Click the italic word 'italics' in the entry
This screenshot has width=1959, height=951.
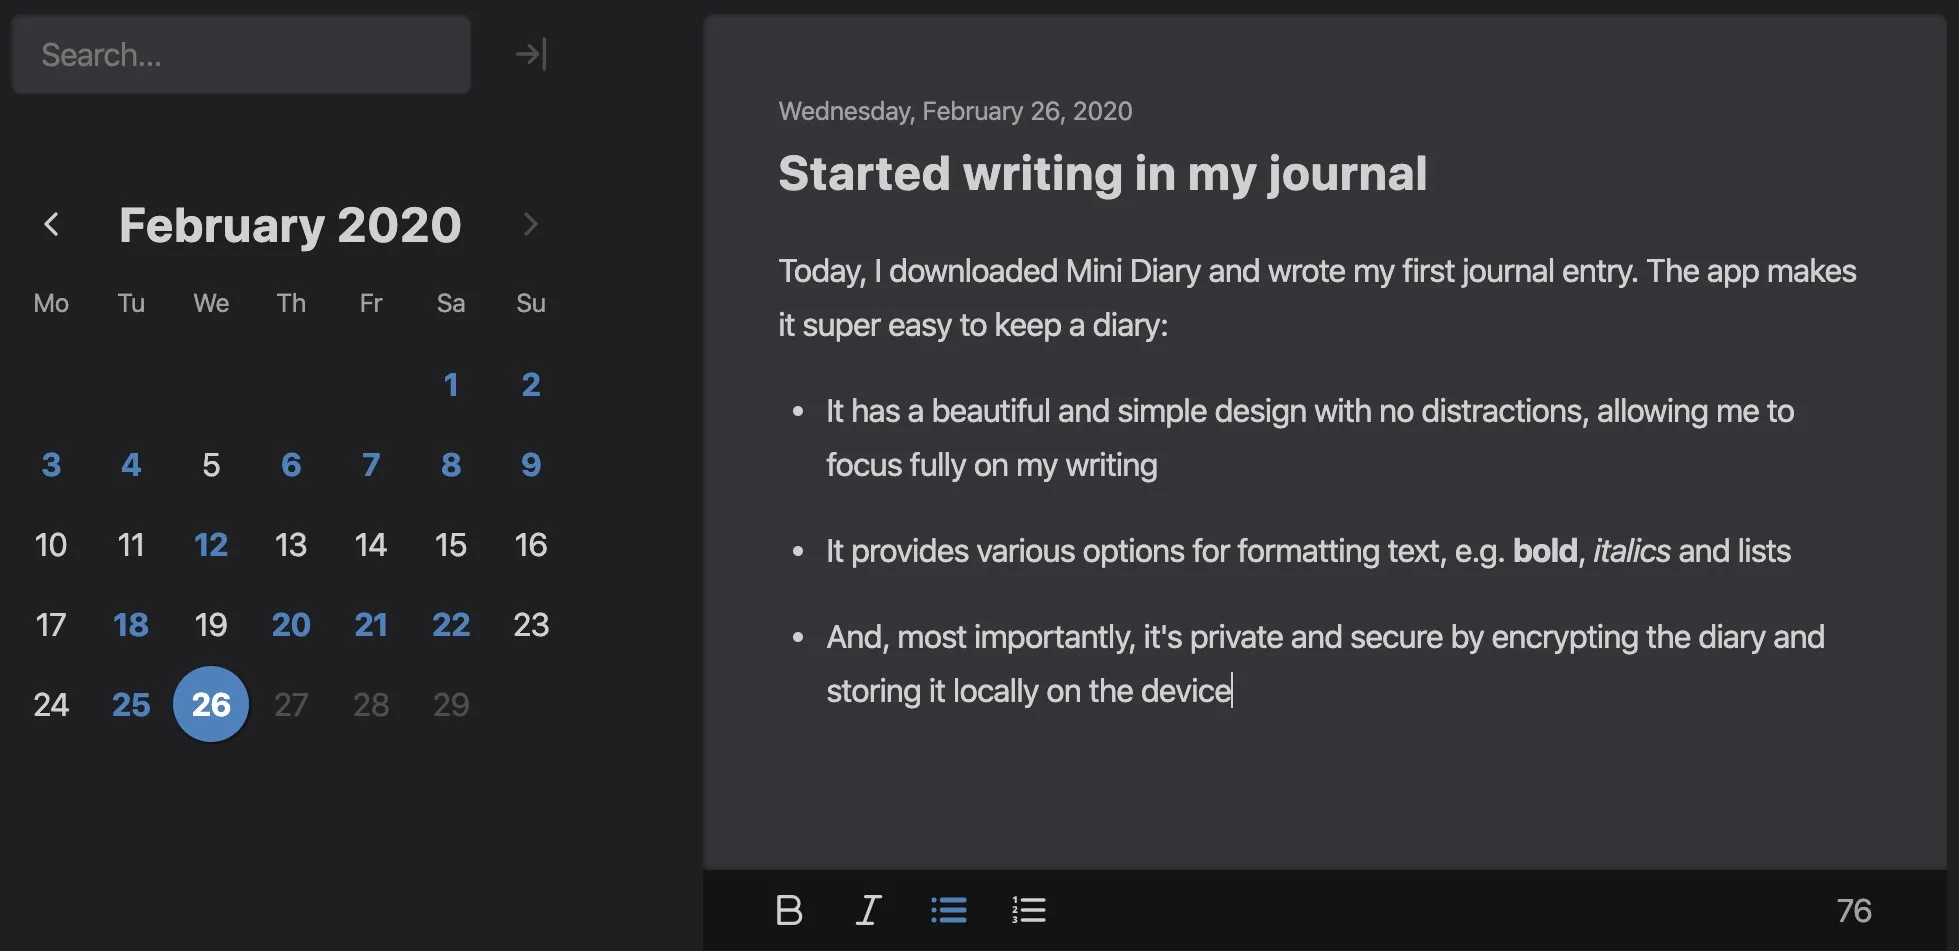point(1631,551)
